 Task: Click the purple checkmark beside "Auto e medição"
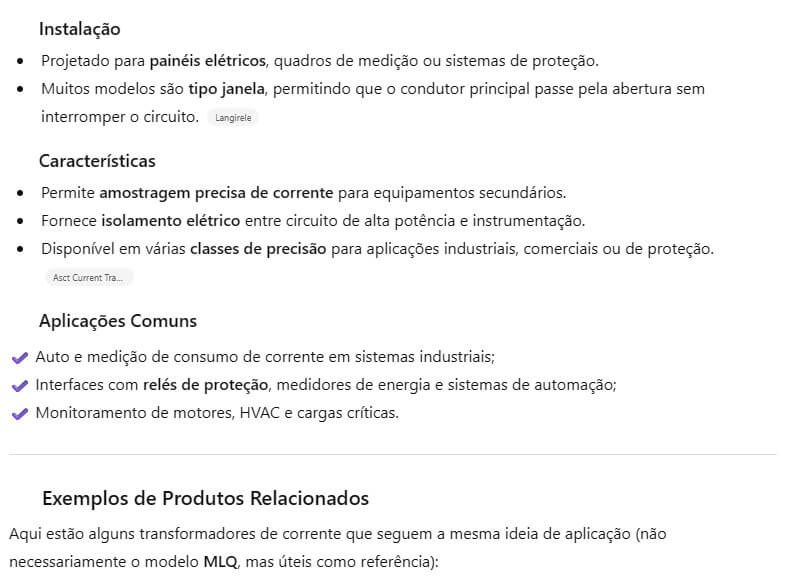[x=18, y=357]
